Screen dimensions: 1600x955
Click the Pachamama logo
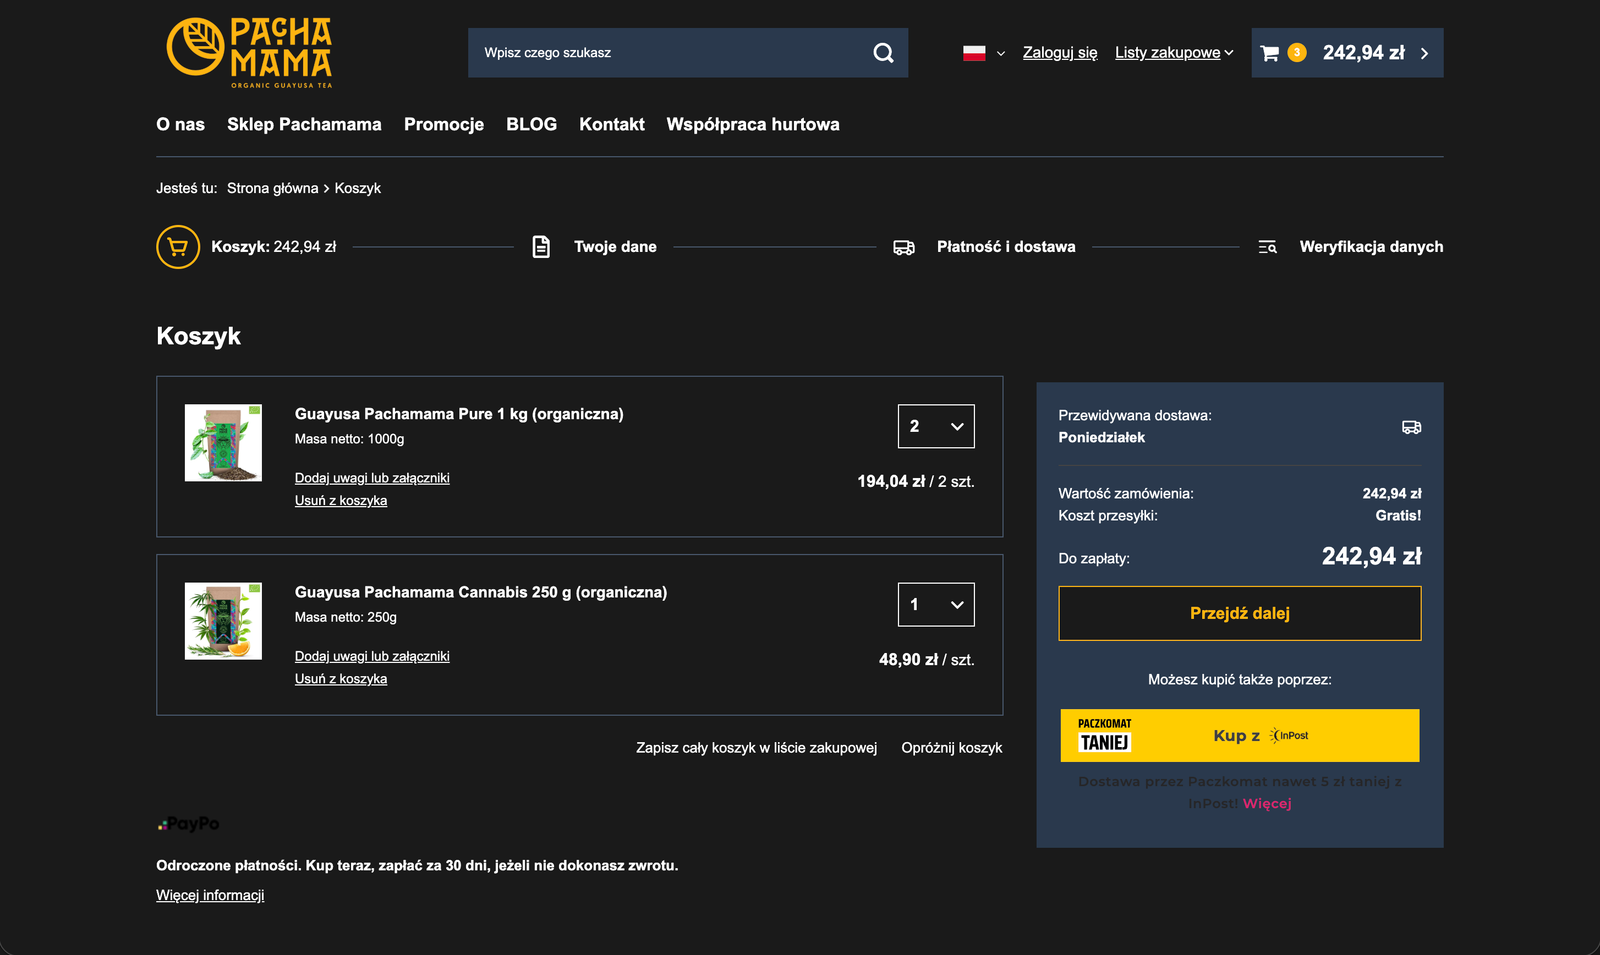click(249, 52)
